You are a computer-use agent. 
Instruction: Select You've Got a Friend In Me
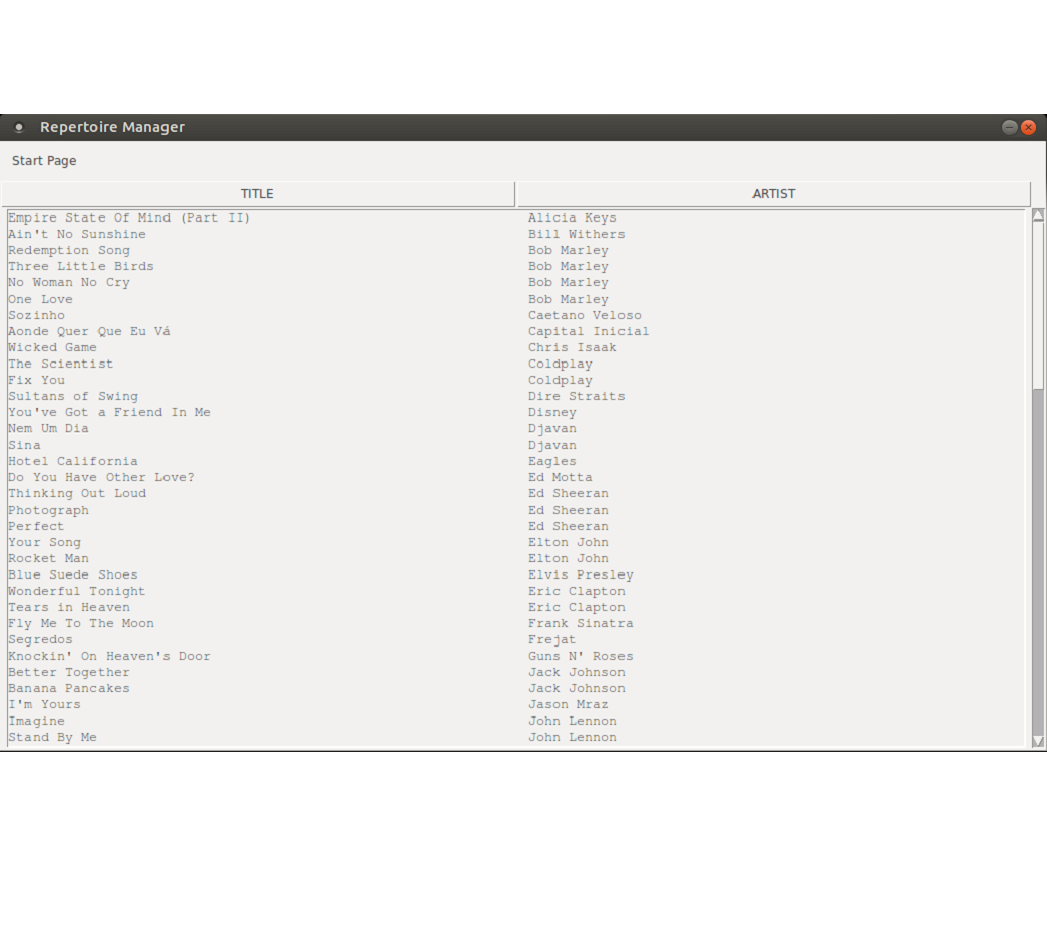pyautogui.click(x=109, y=412)
